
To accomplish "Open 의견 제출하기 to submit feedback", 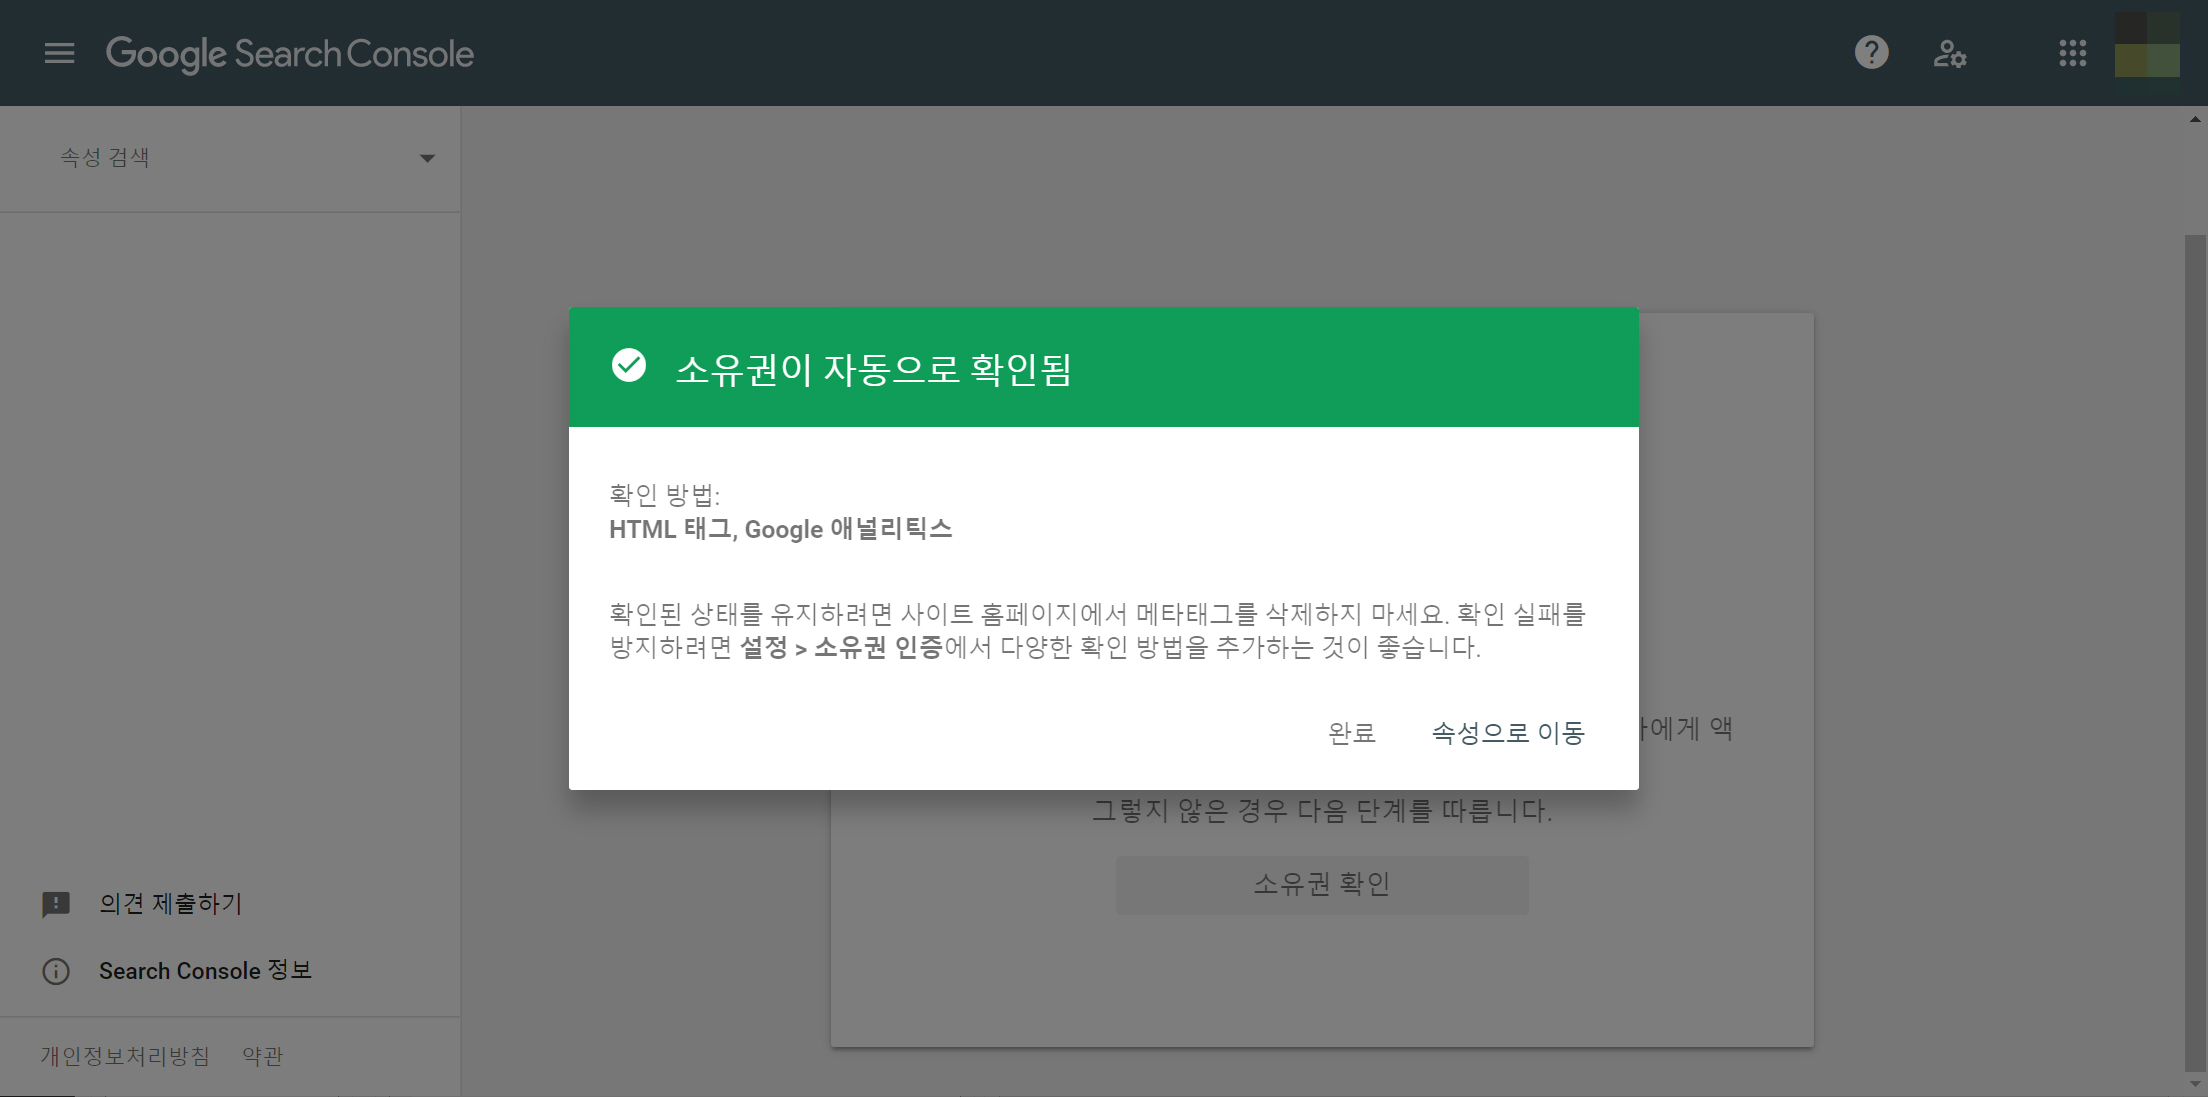I will coord(169,904).
